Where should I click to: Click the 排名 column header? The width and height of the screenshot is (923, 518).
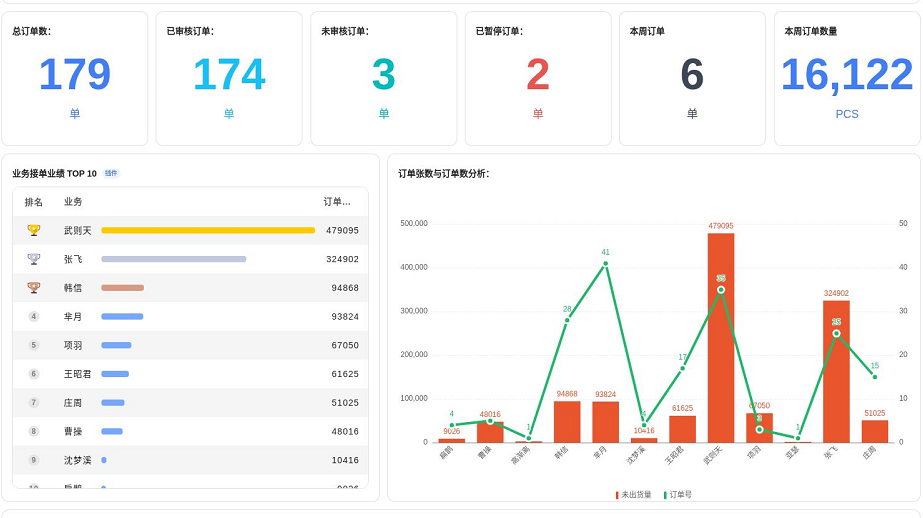(34, 202)
